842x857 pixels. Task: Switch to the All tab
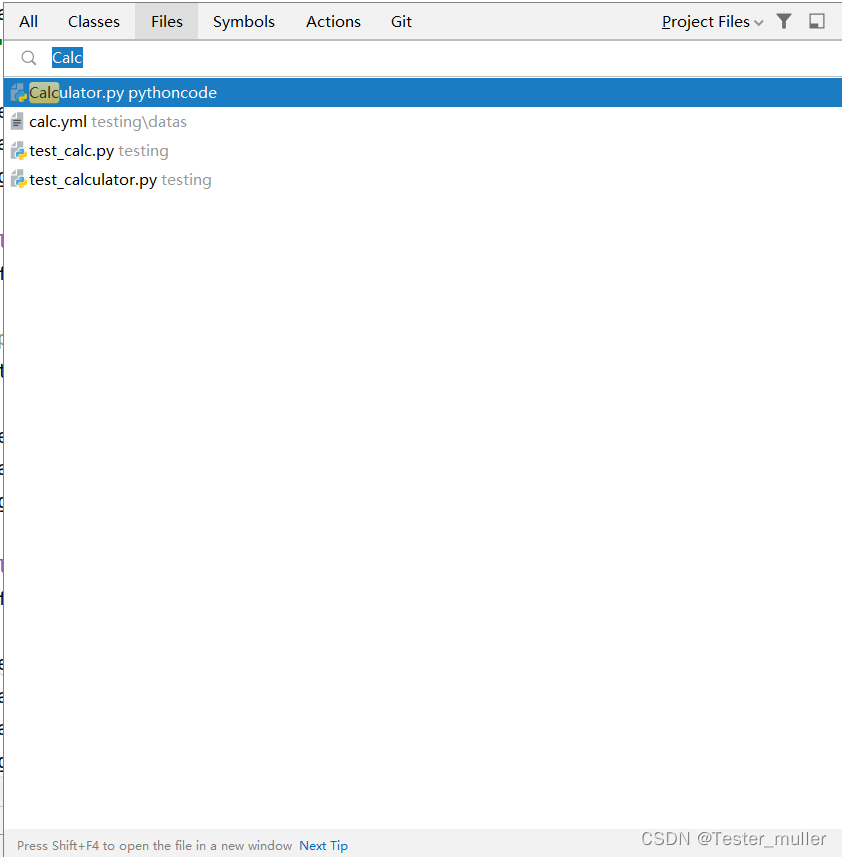[28, 21]
